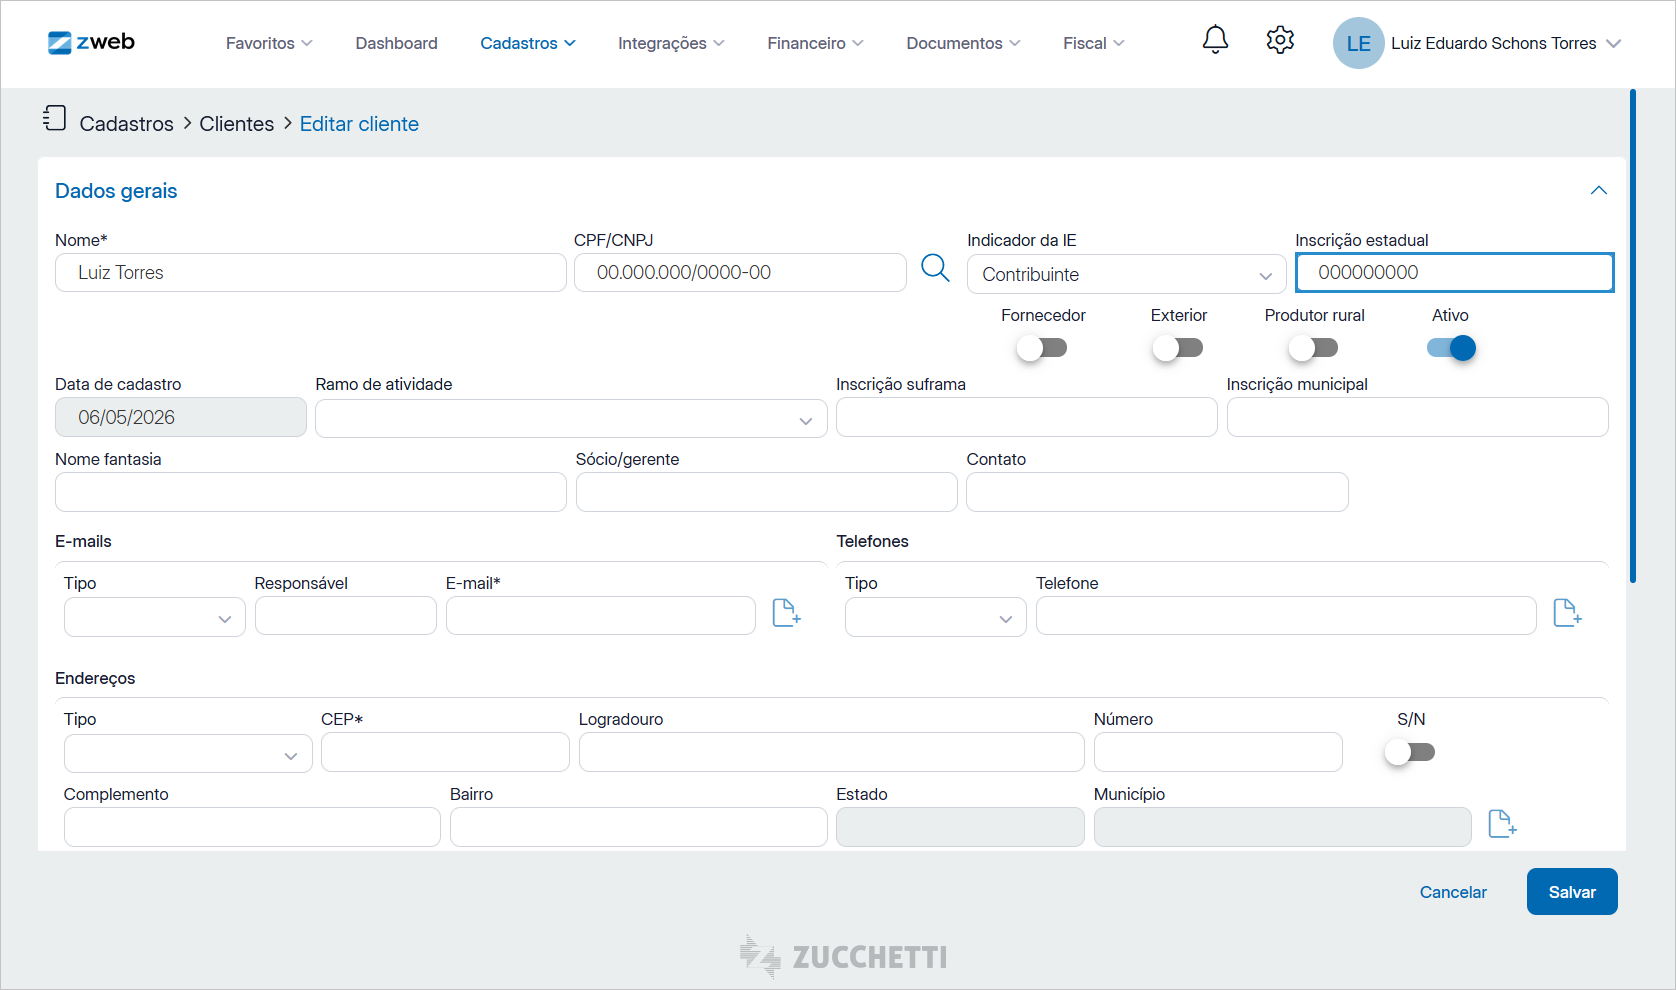Click the Cadastros breadcrumb notebook icon
The width and height of the screenshot is (1676, 990).
click(54, 118)
